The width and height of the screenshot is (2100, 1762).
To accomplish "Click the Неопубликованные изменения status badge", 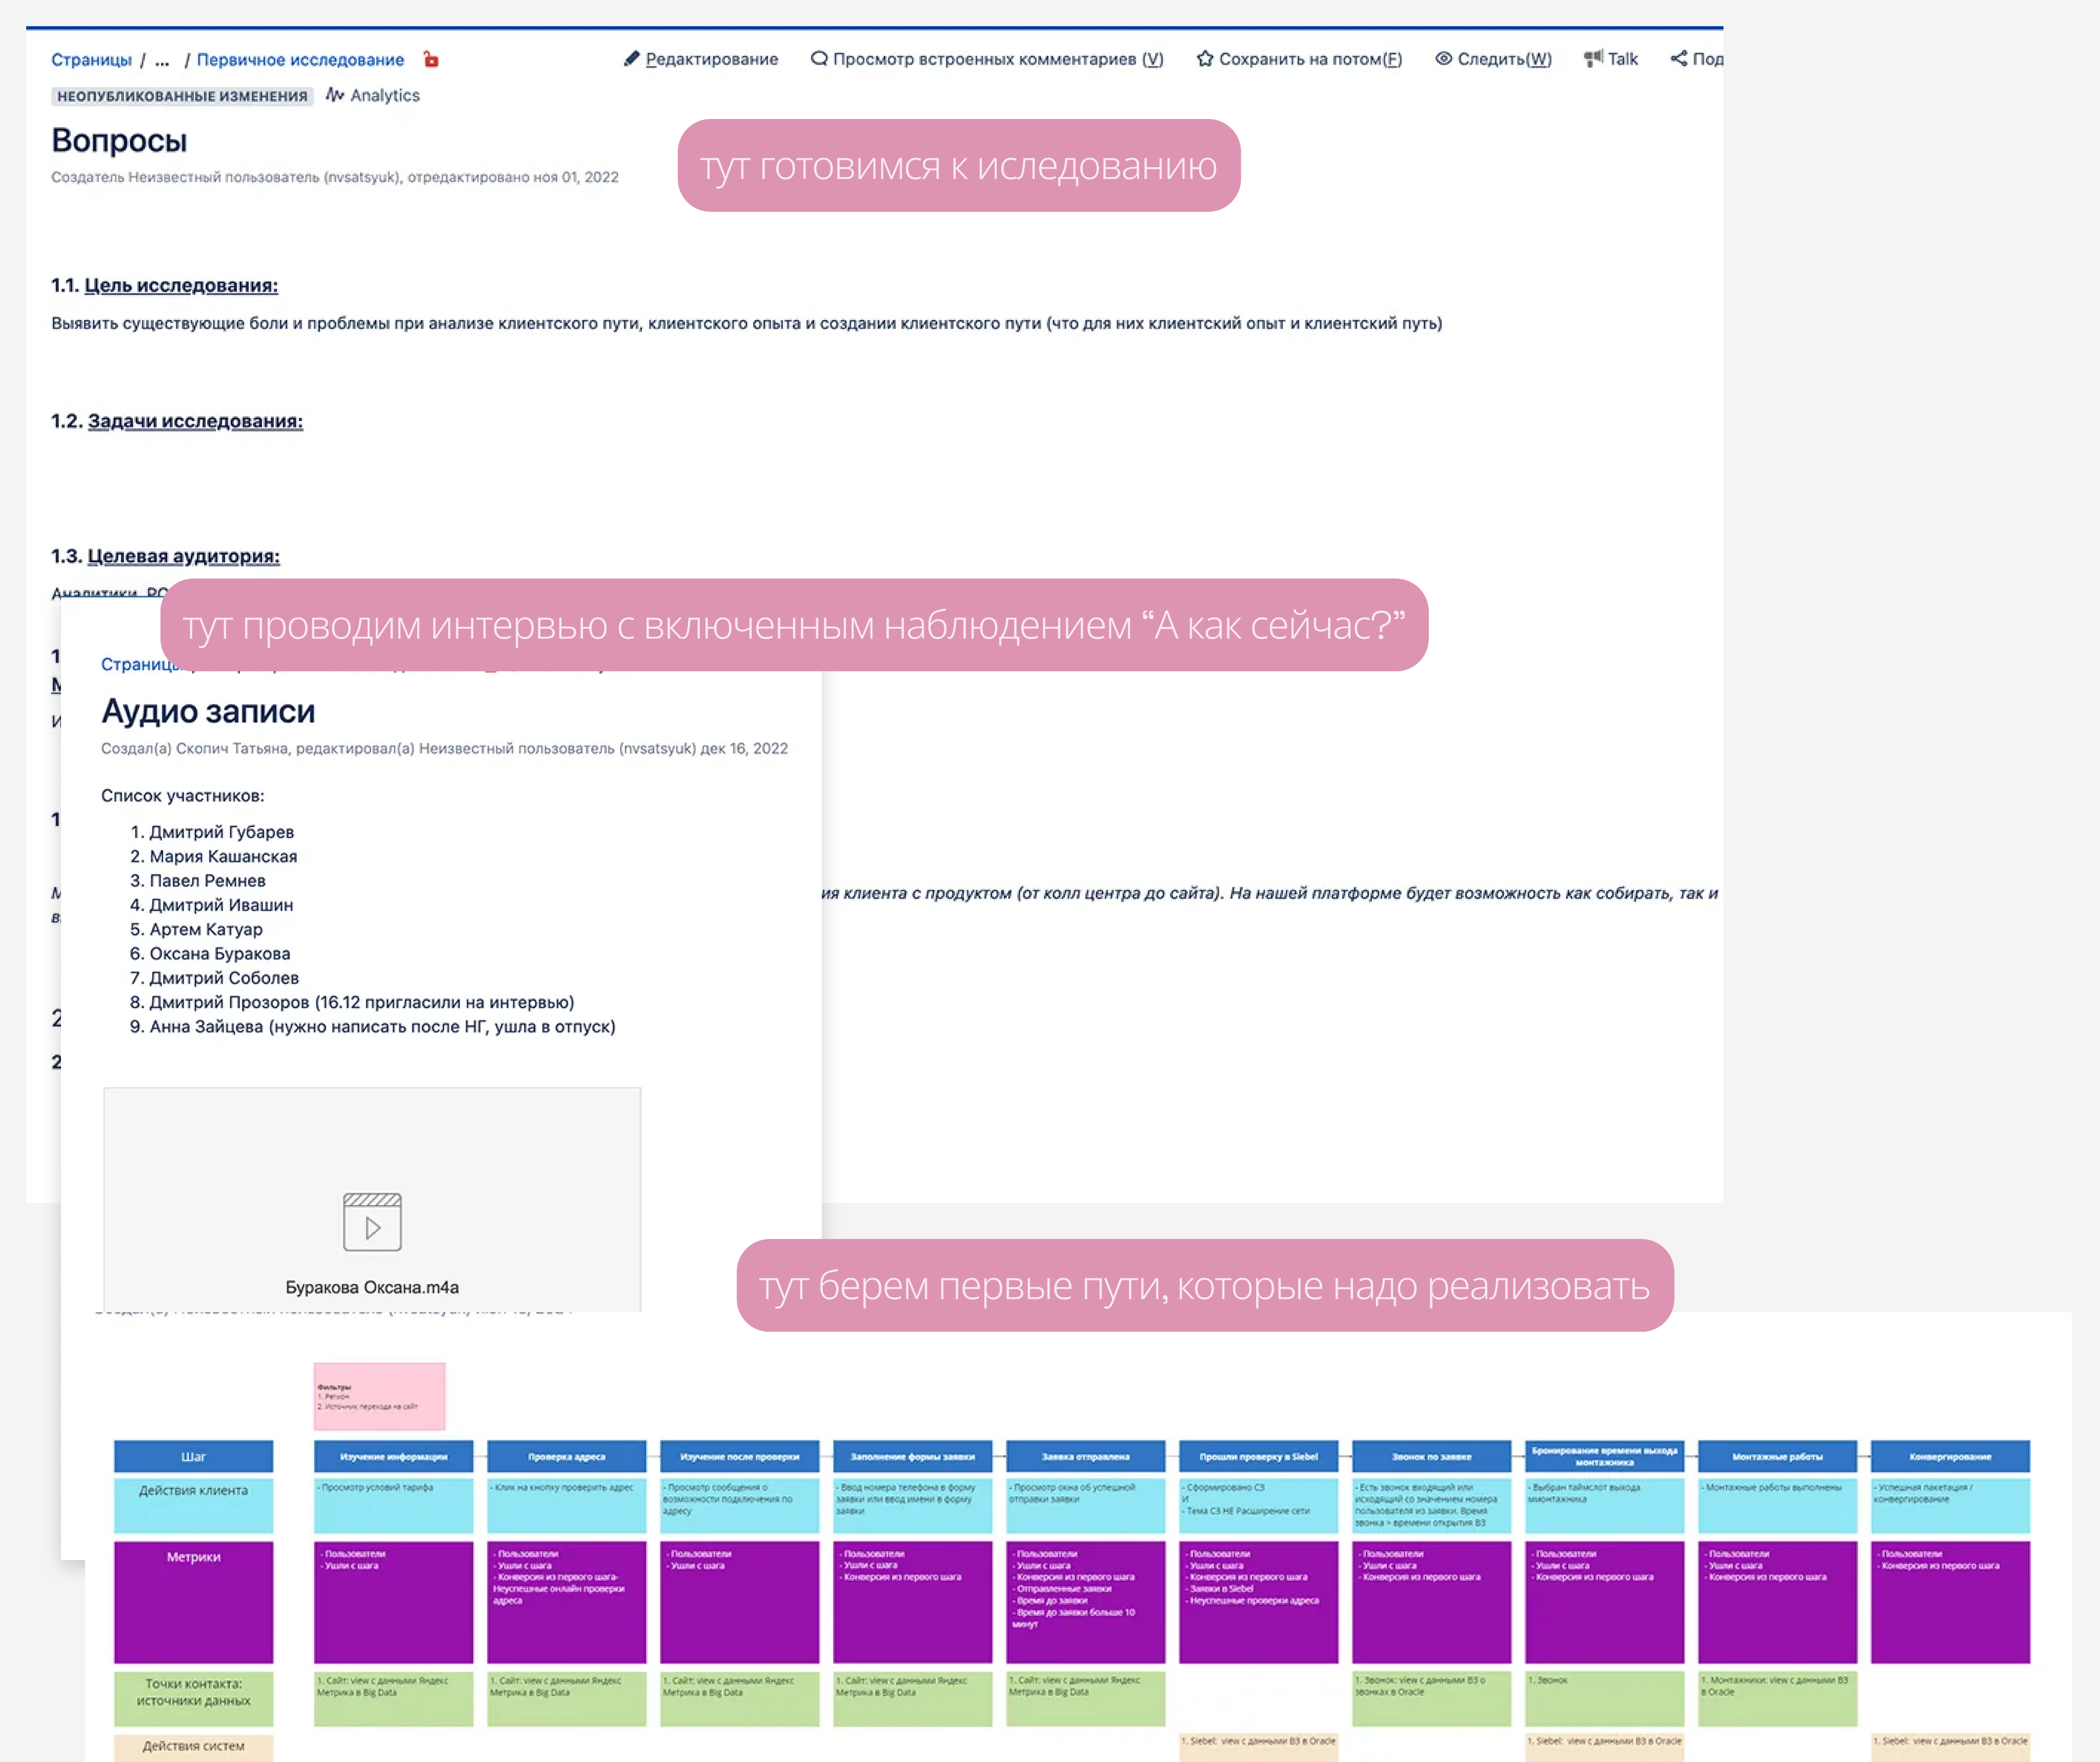I will (x=182, y=96).
